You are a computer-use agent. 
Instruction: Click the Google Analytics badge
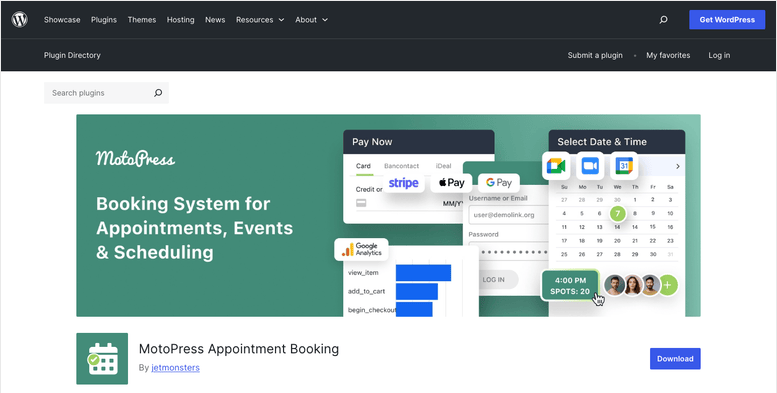361,249
